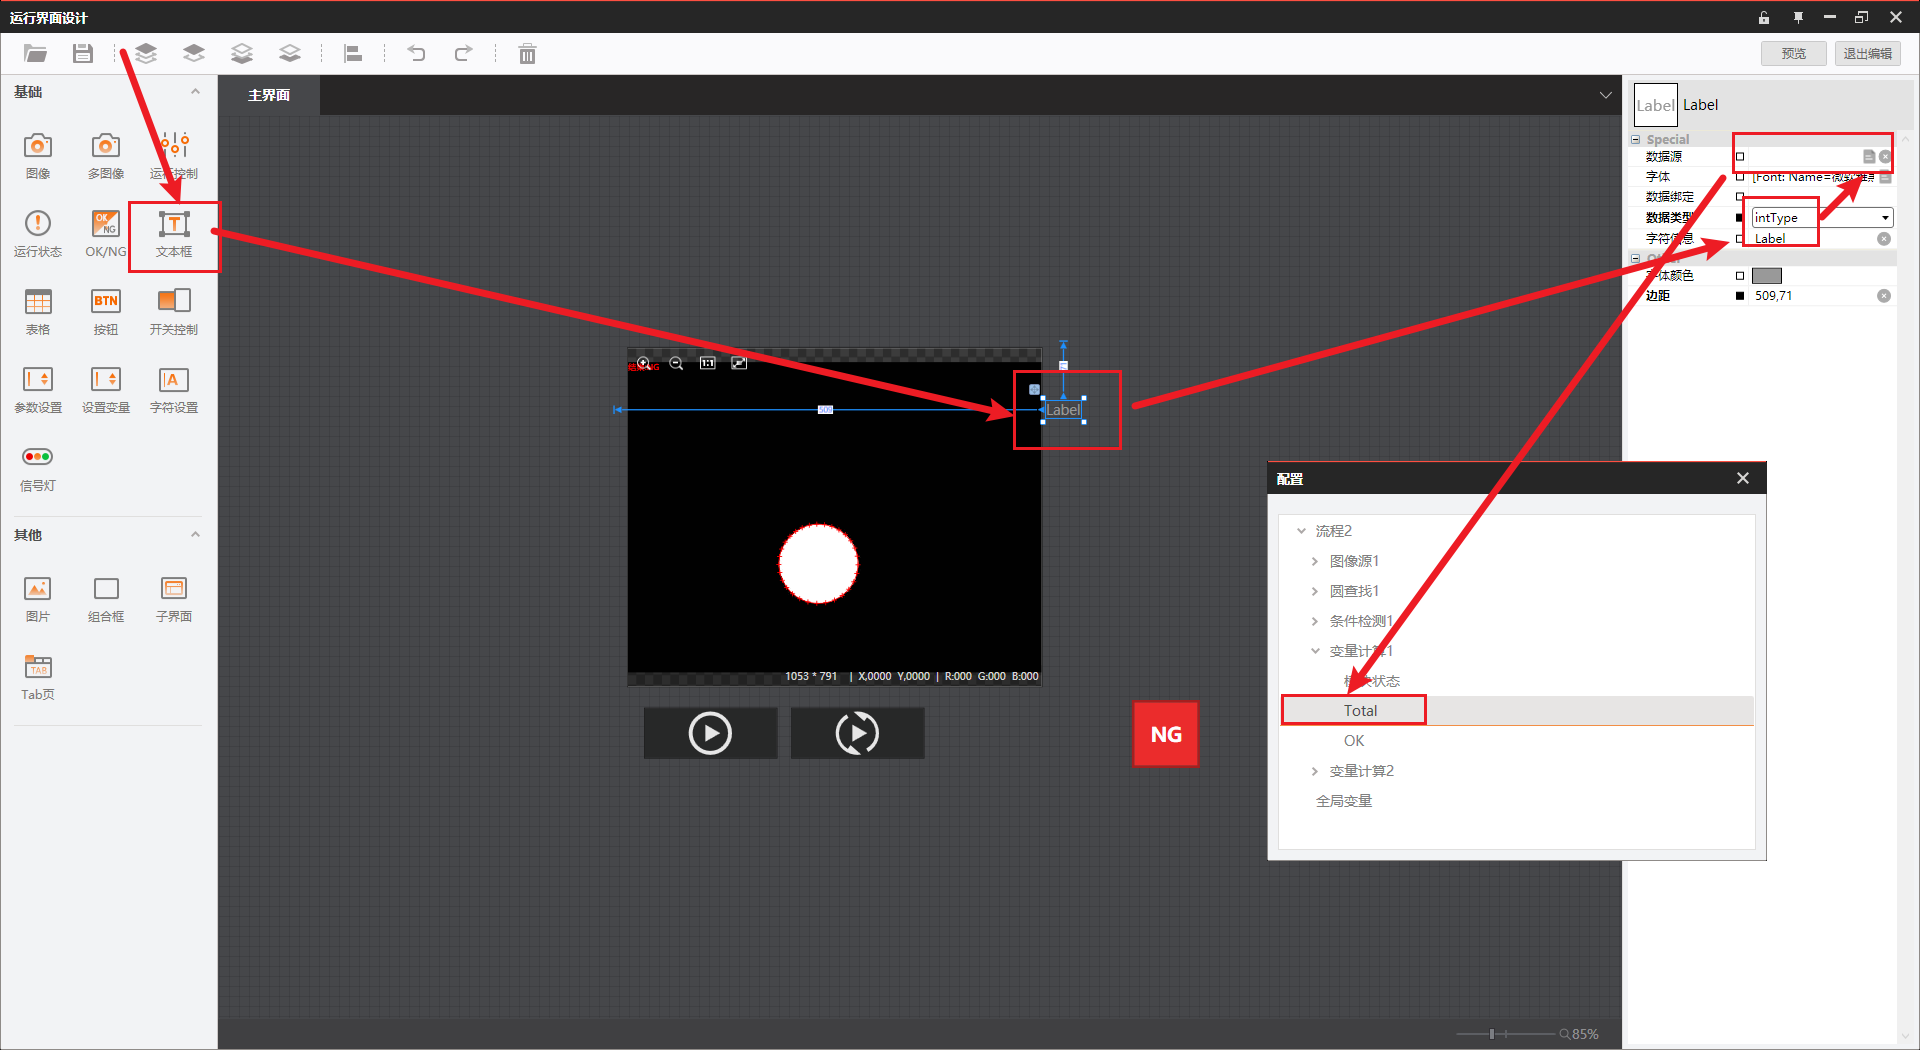
Task: Switch to the 主界面 tab
Action: click(269, 95)
